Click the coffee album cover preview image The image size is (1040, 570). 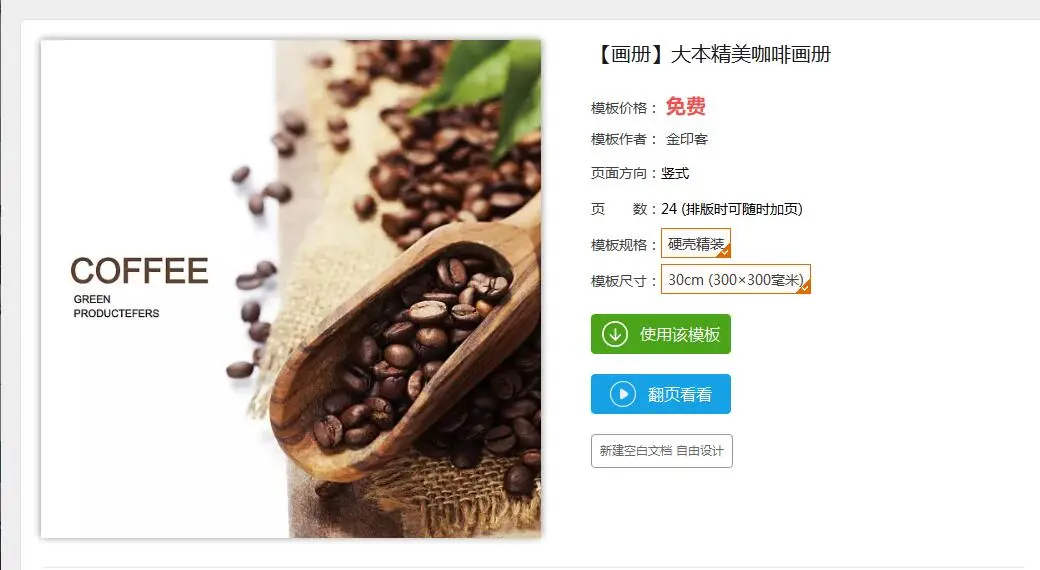291,289
